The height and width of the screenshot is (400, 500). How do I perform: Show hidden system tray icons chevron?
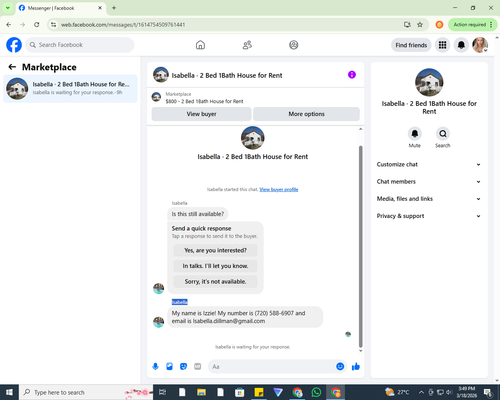[x=421, y=392]
